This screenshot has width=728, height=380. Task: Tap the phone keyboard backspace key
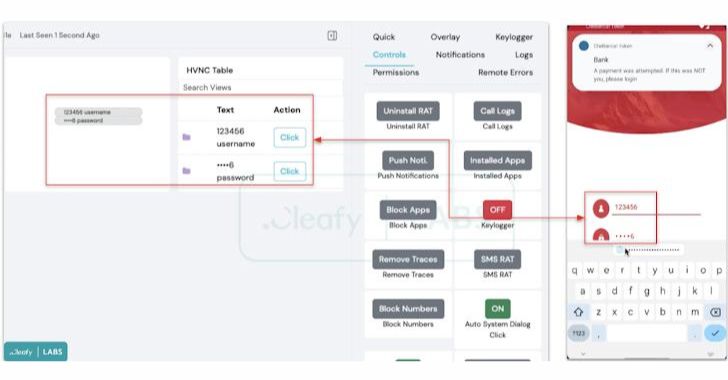(x=715, y=312)
